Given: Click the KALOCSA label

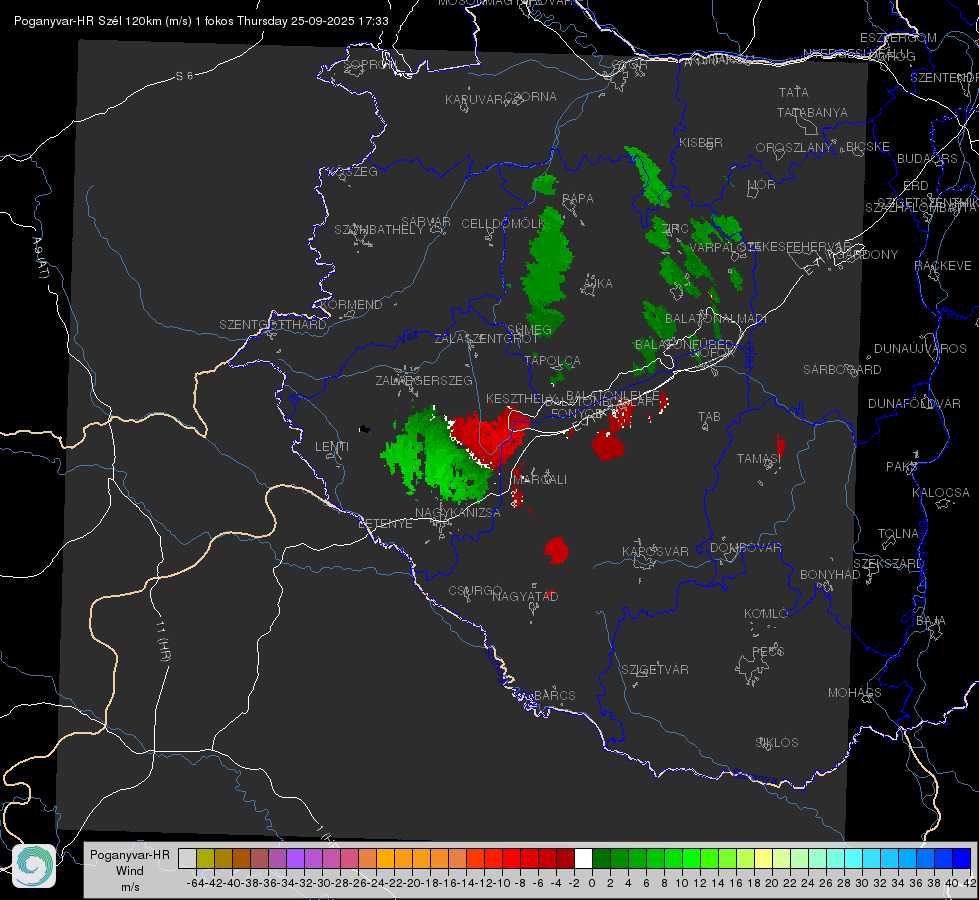Looking at the screenshot, I should (940, 493).
